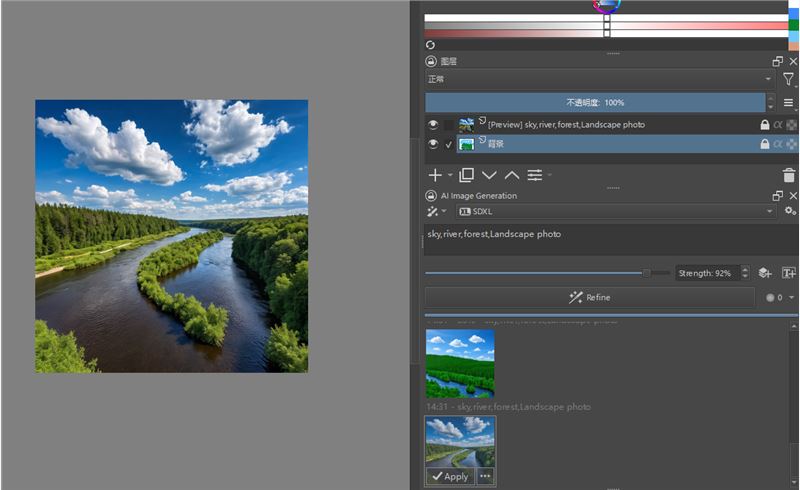Click the Strength spinbox arrows
Screen dimensions: 800x490
[x=745, y=273]
